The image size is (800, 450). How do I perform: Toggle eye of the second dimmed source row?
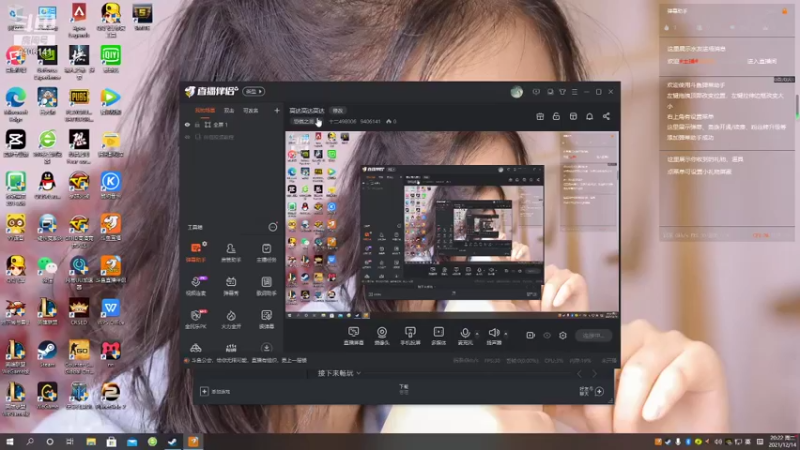tap(187, 137)
